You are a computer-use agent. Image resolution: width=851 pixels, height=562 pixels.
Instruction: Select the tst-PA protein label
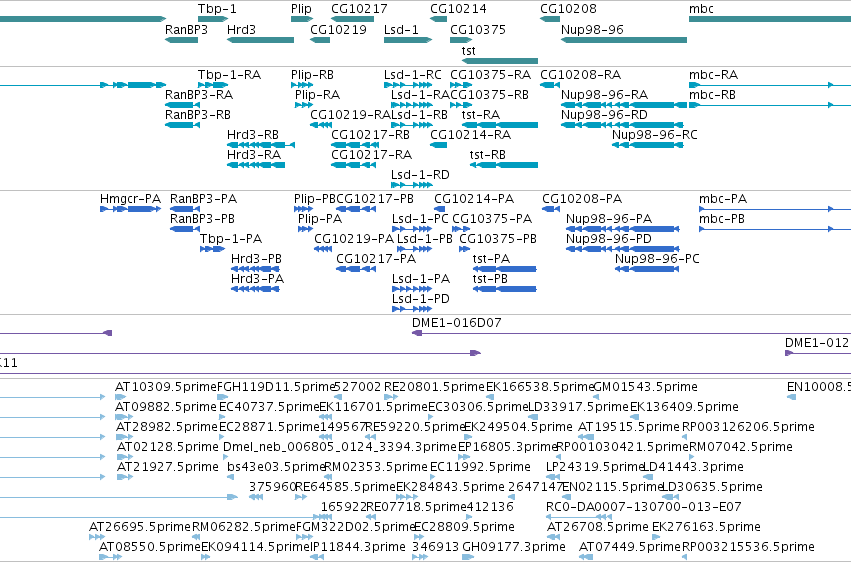(491, 259)
